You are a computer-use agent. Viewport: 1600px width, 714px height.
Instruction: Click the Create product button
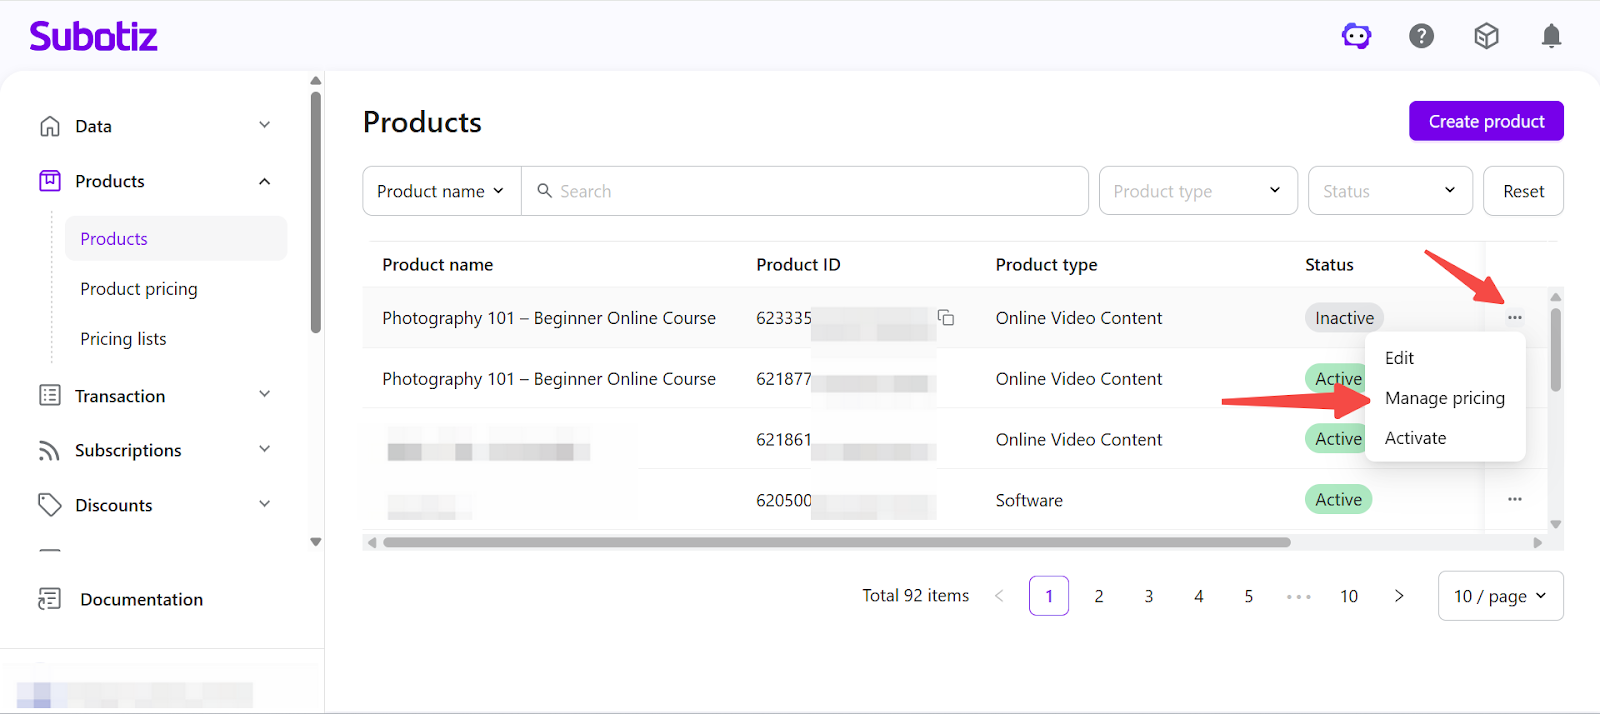tap(1486, 121)
